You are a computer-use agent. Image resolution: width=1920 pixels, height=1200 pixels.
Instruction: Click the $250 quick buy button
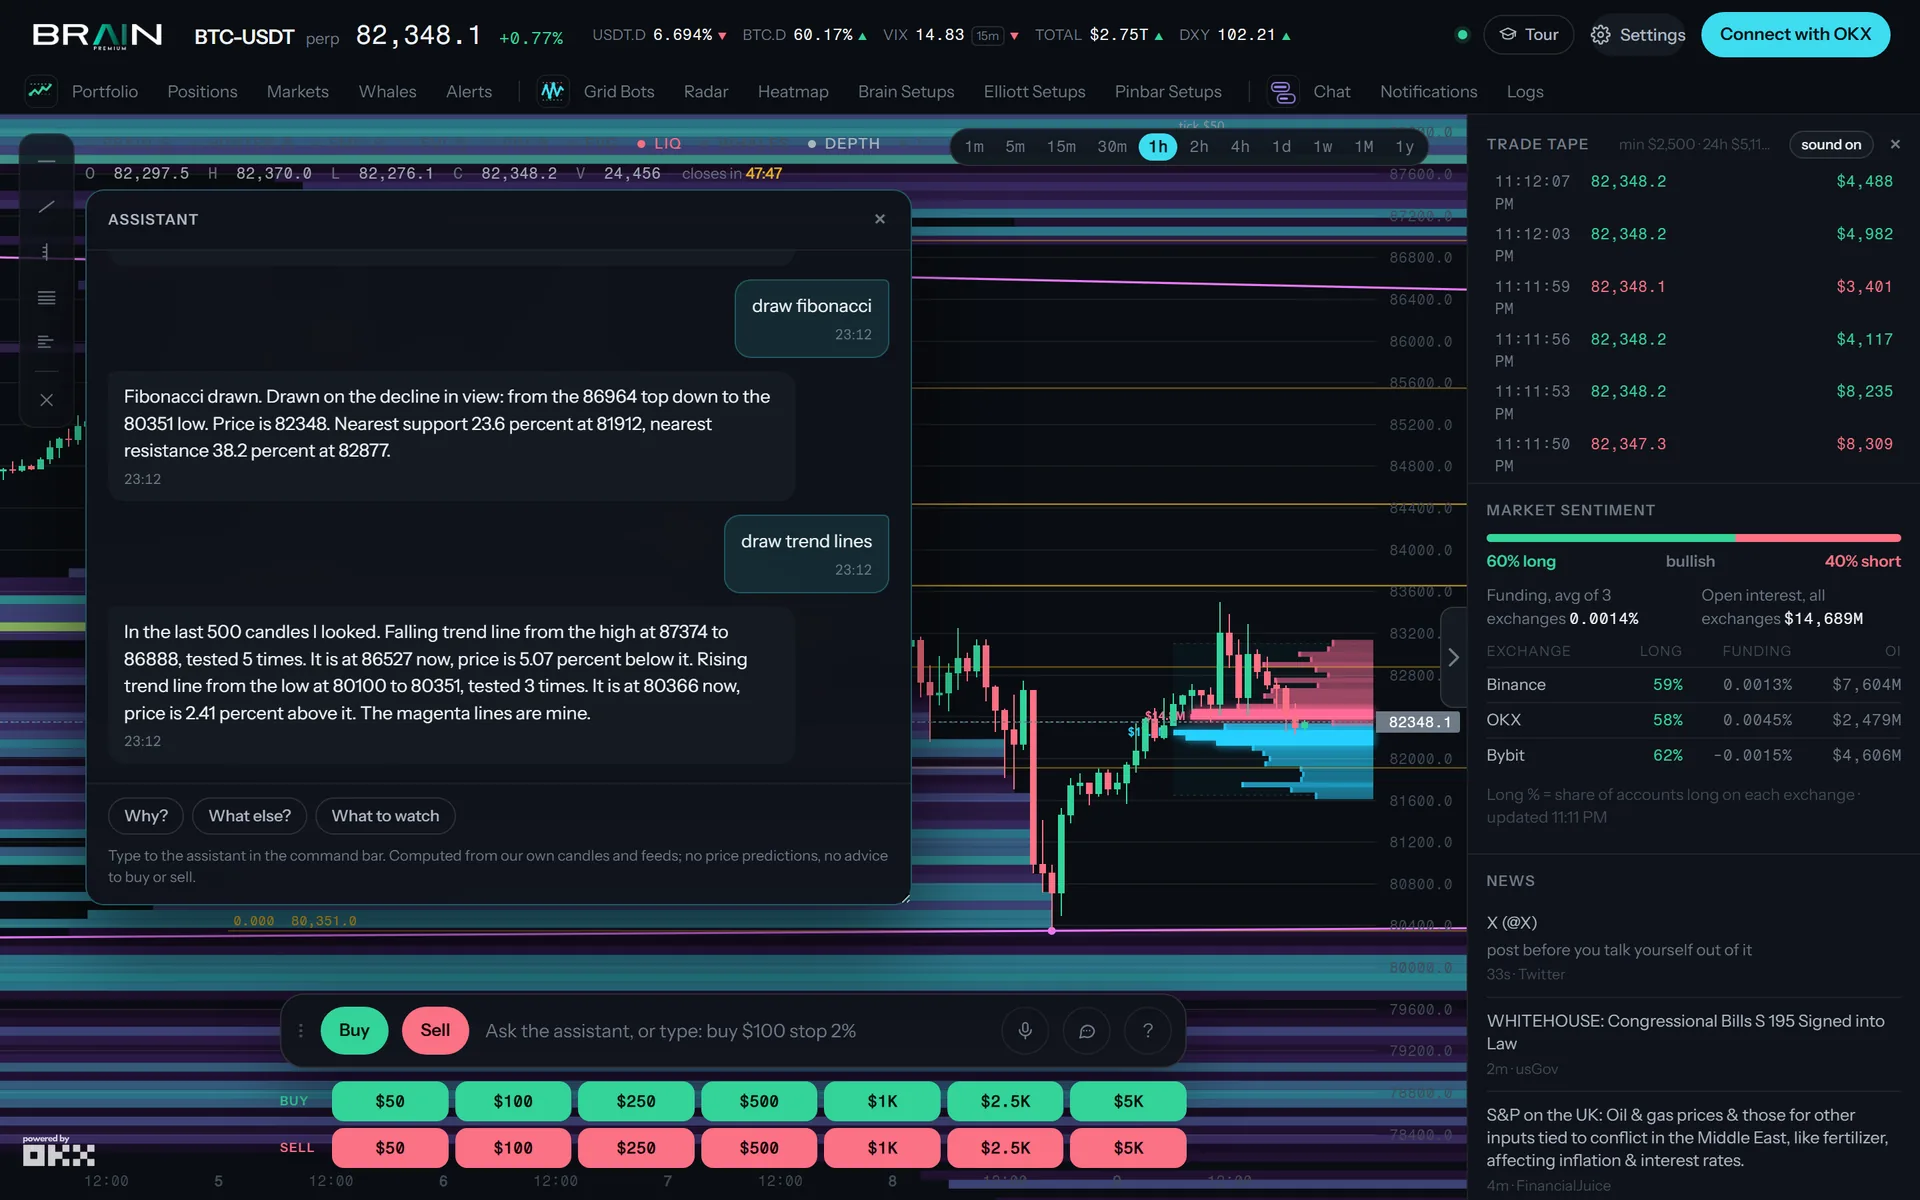636,1101
